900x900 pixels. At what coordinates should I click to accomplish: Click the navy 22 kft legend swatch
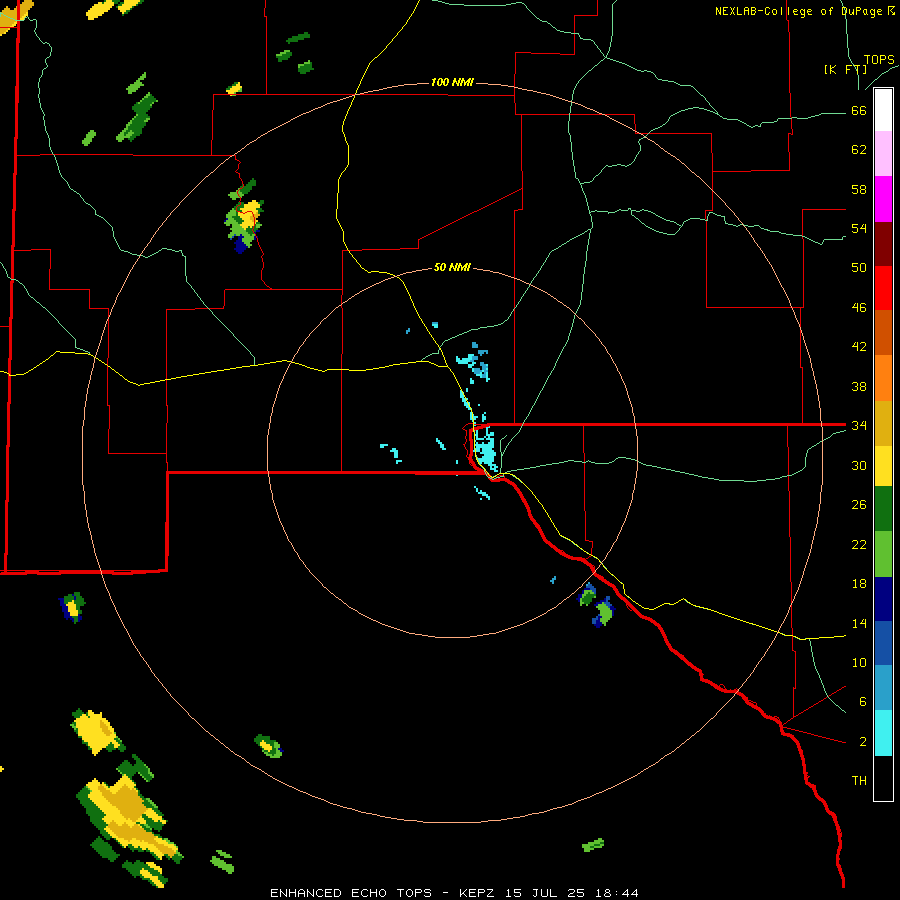(883, 599)
